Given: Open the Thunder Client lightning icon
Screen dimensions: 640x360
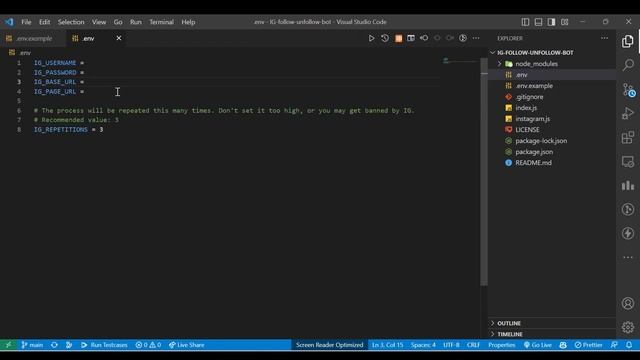Looking at the screenshot, I should point(628,233).
